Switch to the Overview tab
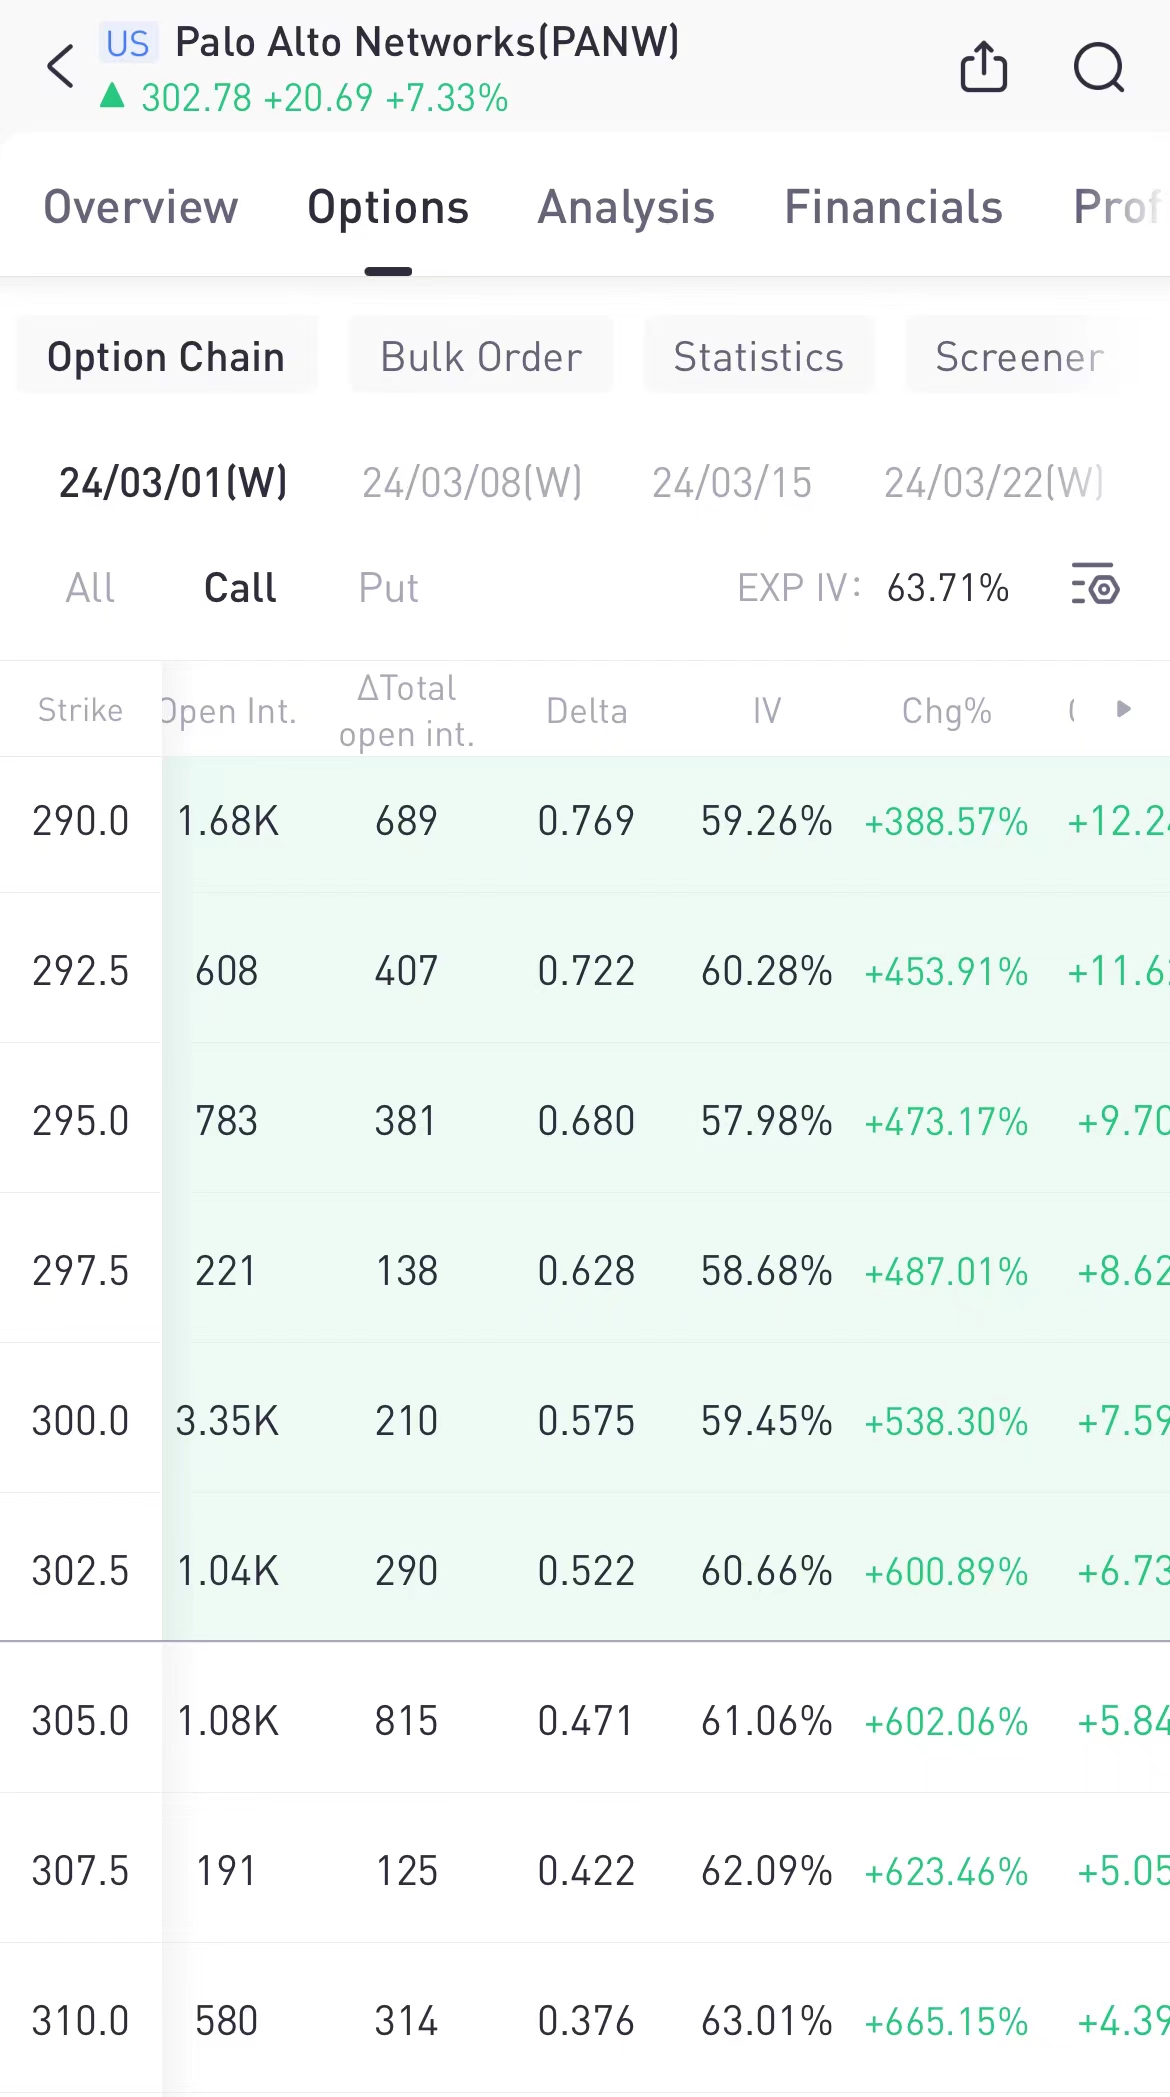 (x=141, y=207)
